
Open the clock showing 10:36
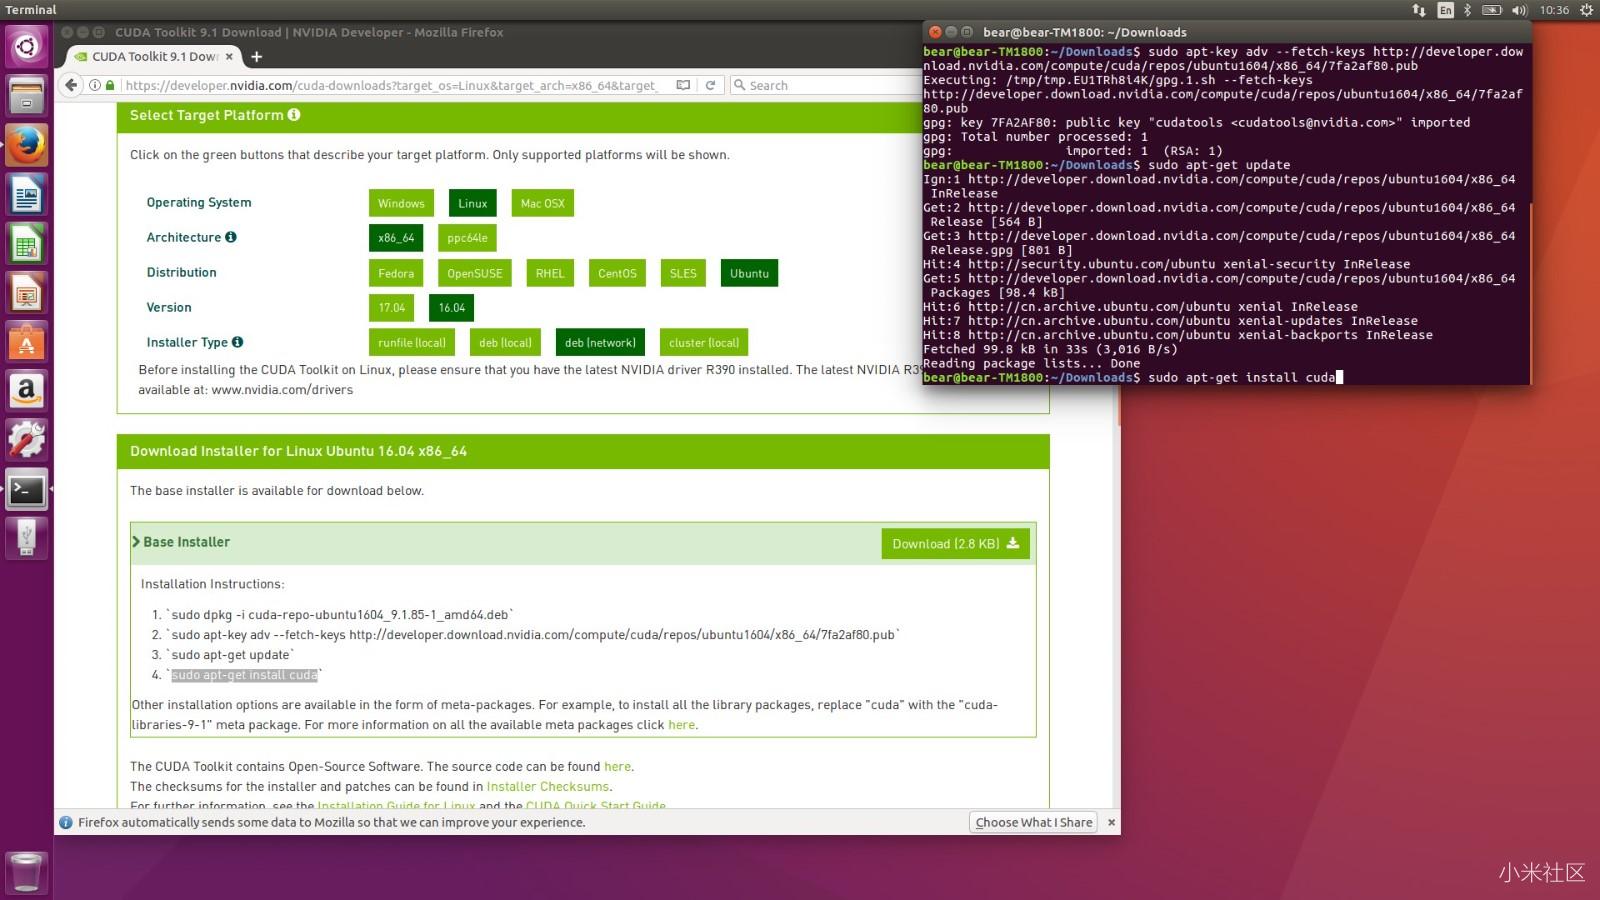point(1554,10)
